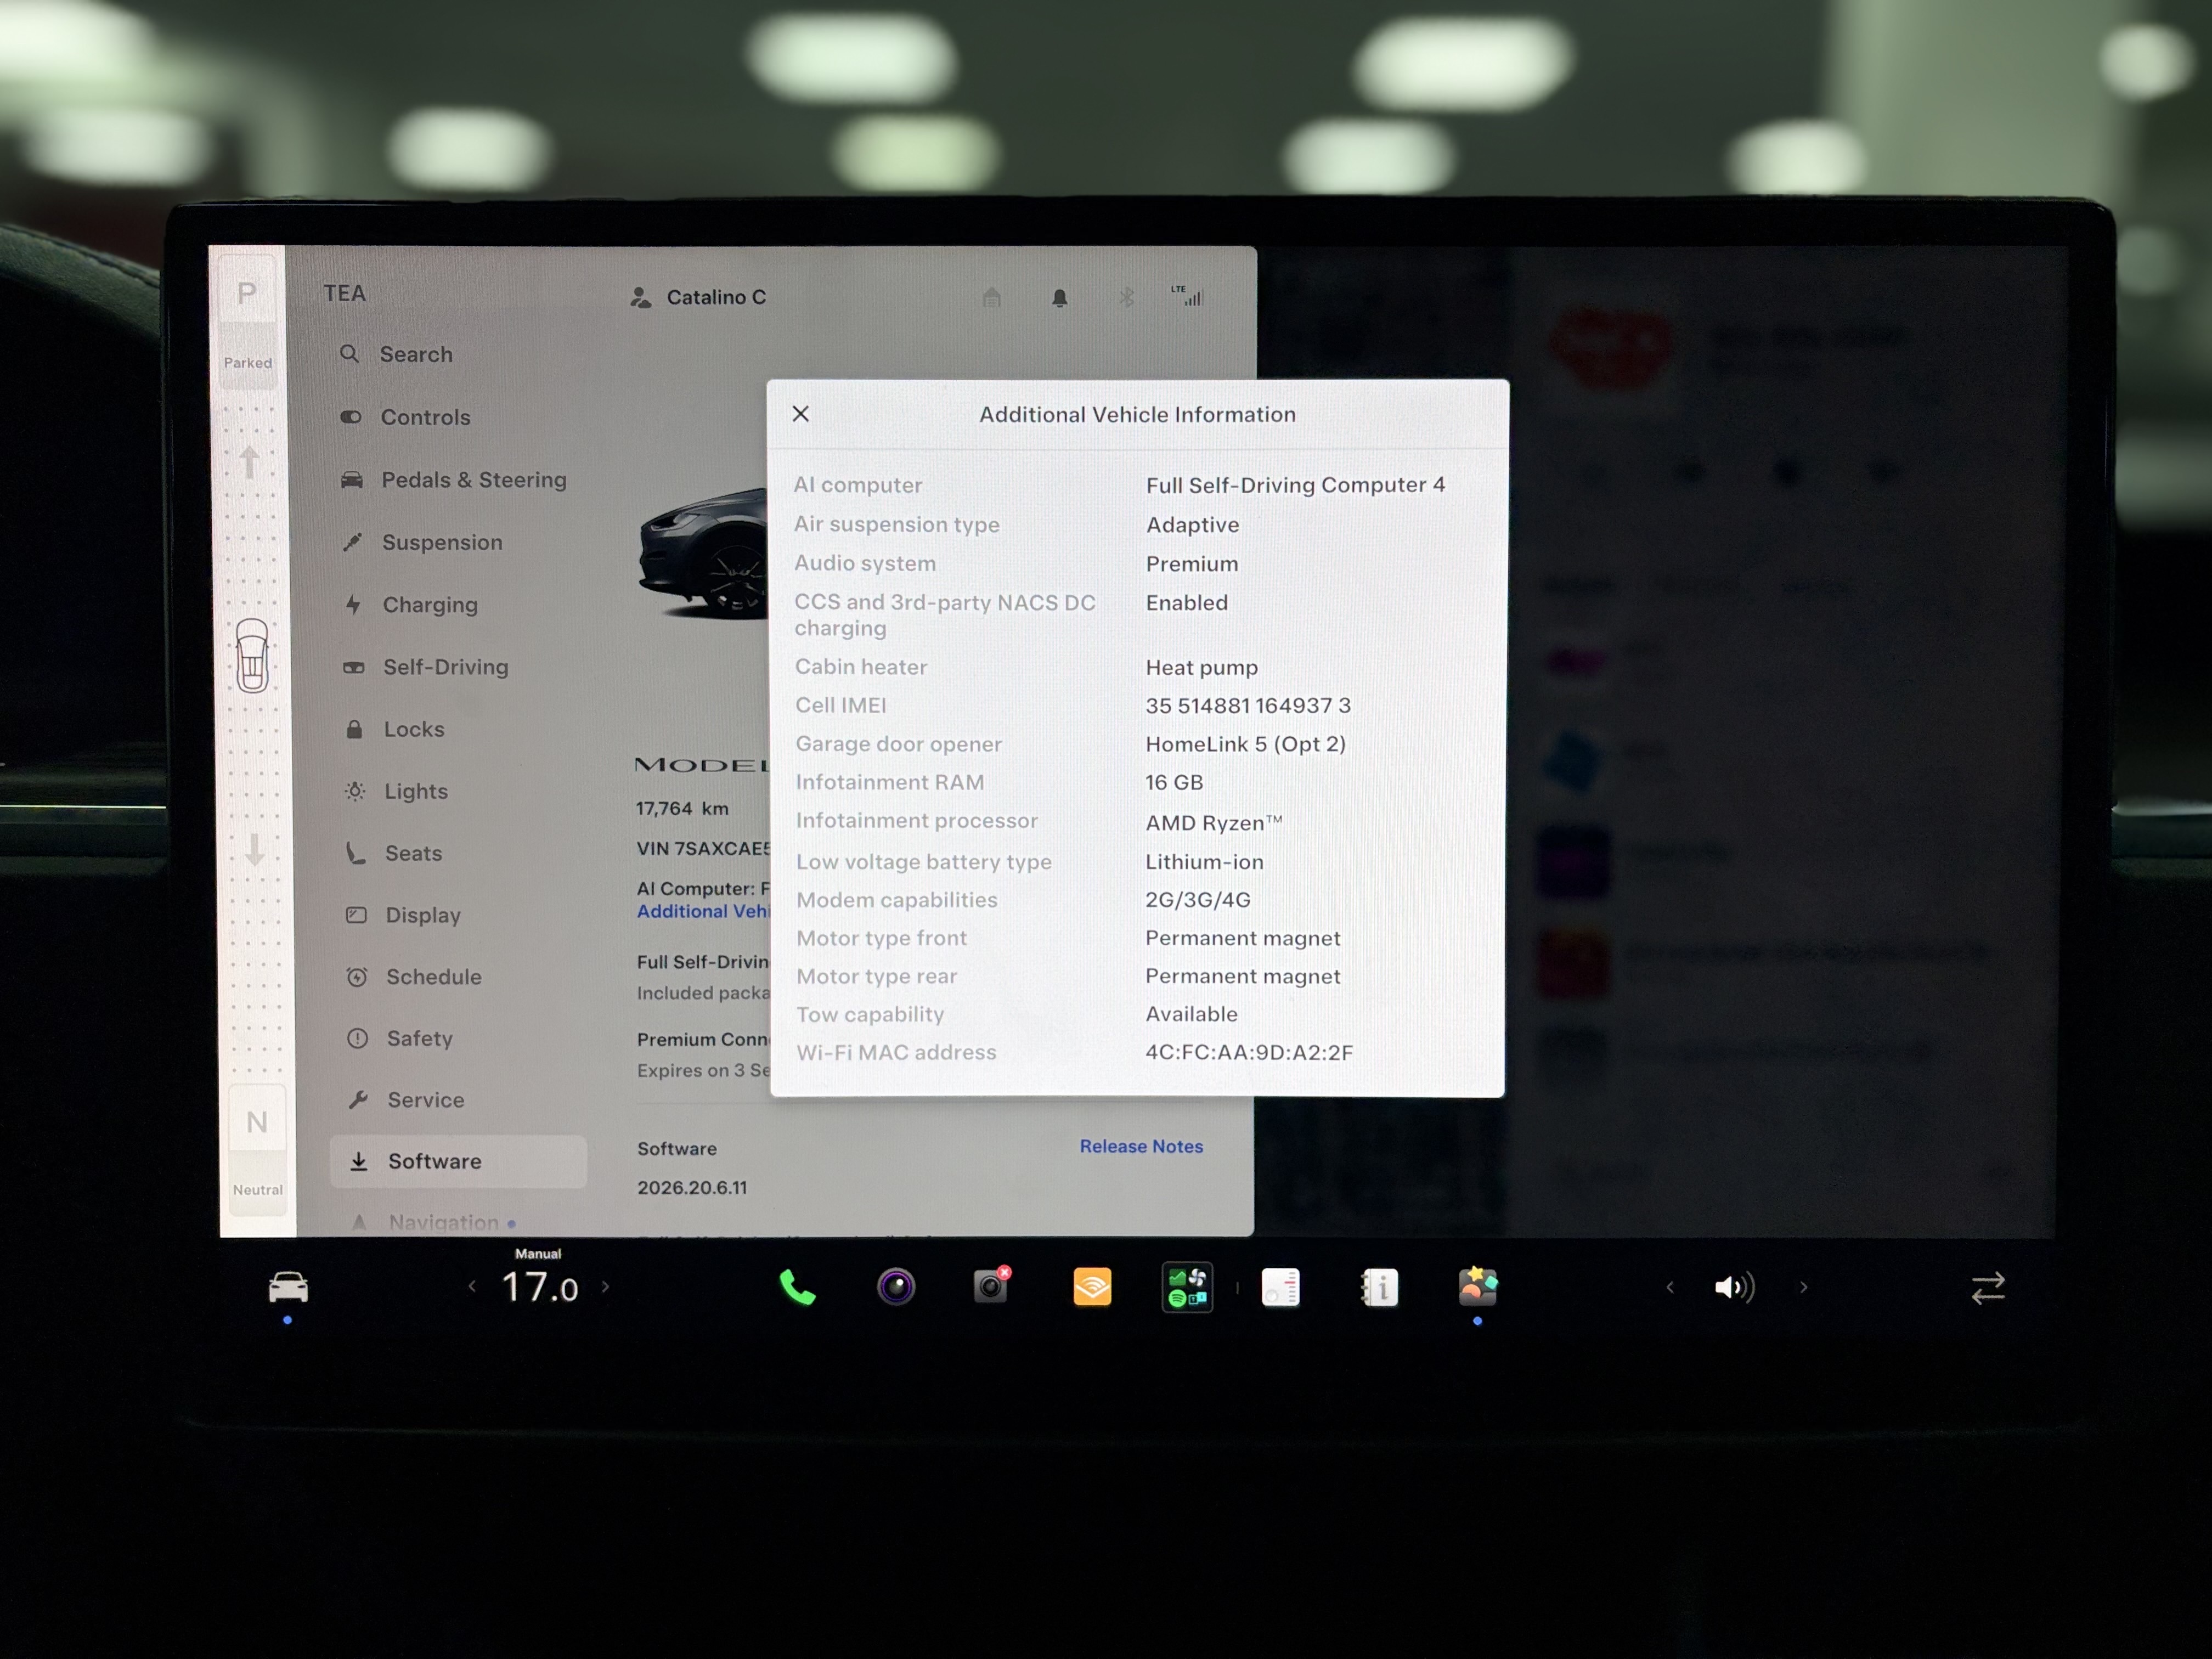
Task: Tap the LTE signal strength icon
Action: 1187,295
